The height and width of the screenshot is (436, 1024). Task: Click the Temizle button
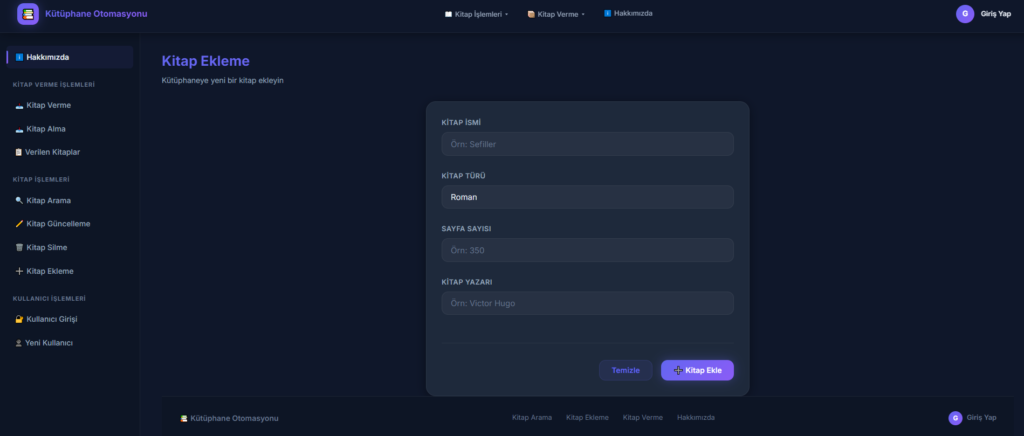tap(625, 370)
